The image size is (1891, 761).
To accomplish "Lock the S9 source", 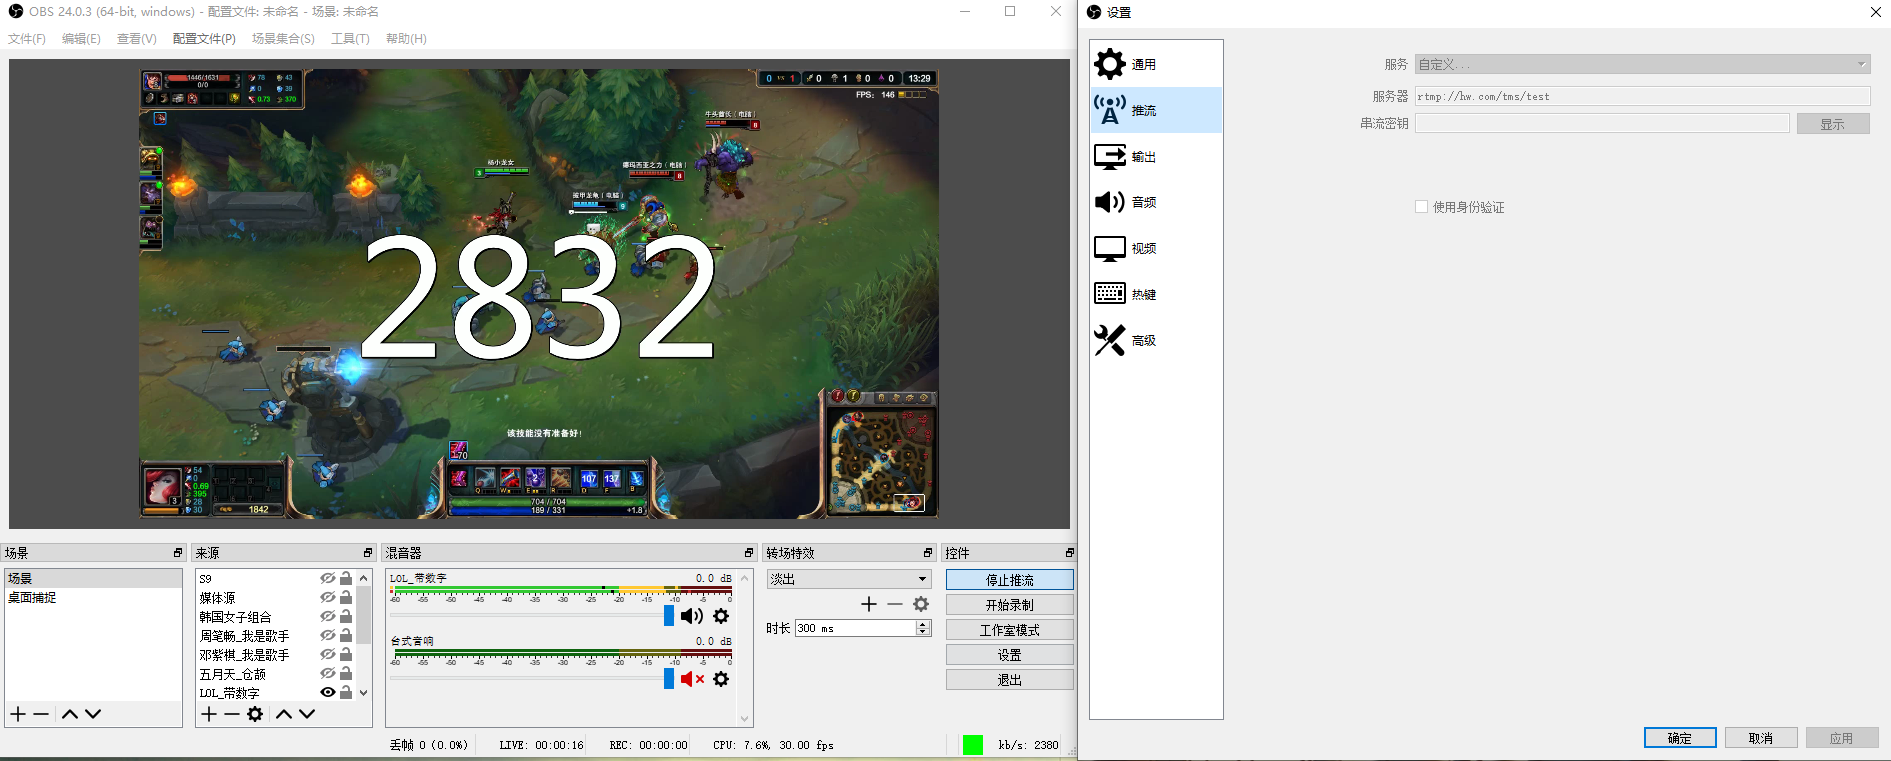I will pyautogui.click(x=346, y=578).
